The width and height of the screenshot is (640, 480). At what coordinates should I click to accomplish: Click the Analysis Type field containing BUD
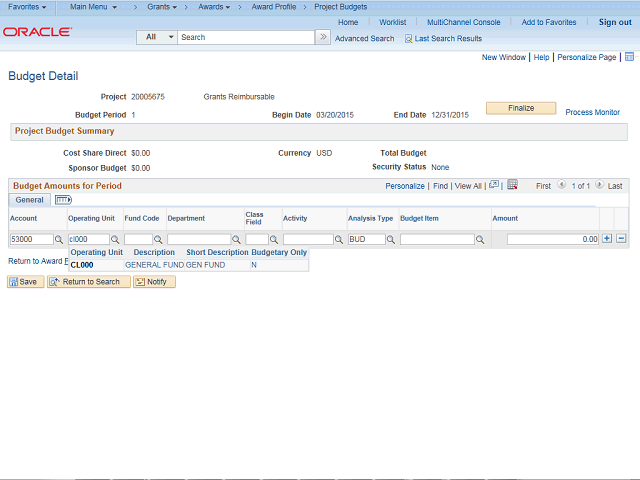tap(367, 239)
